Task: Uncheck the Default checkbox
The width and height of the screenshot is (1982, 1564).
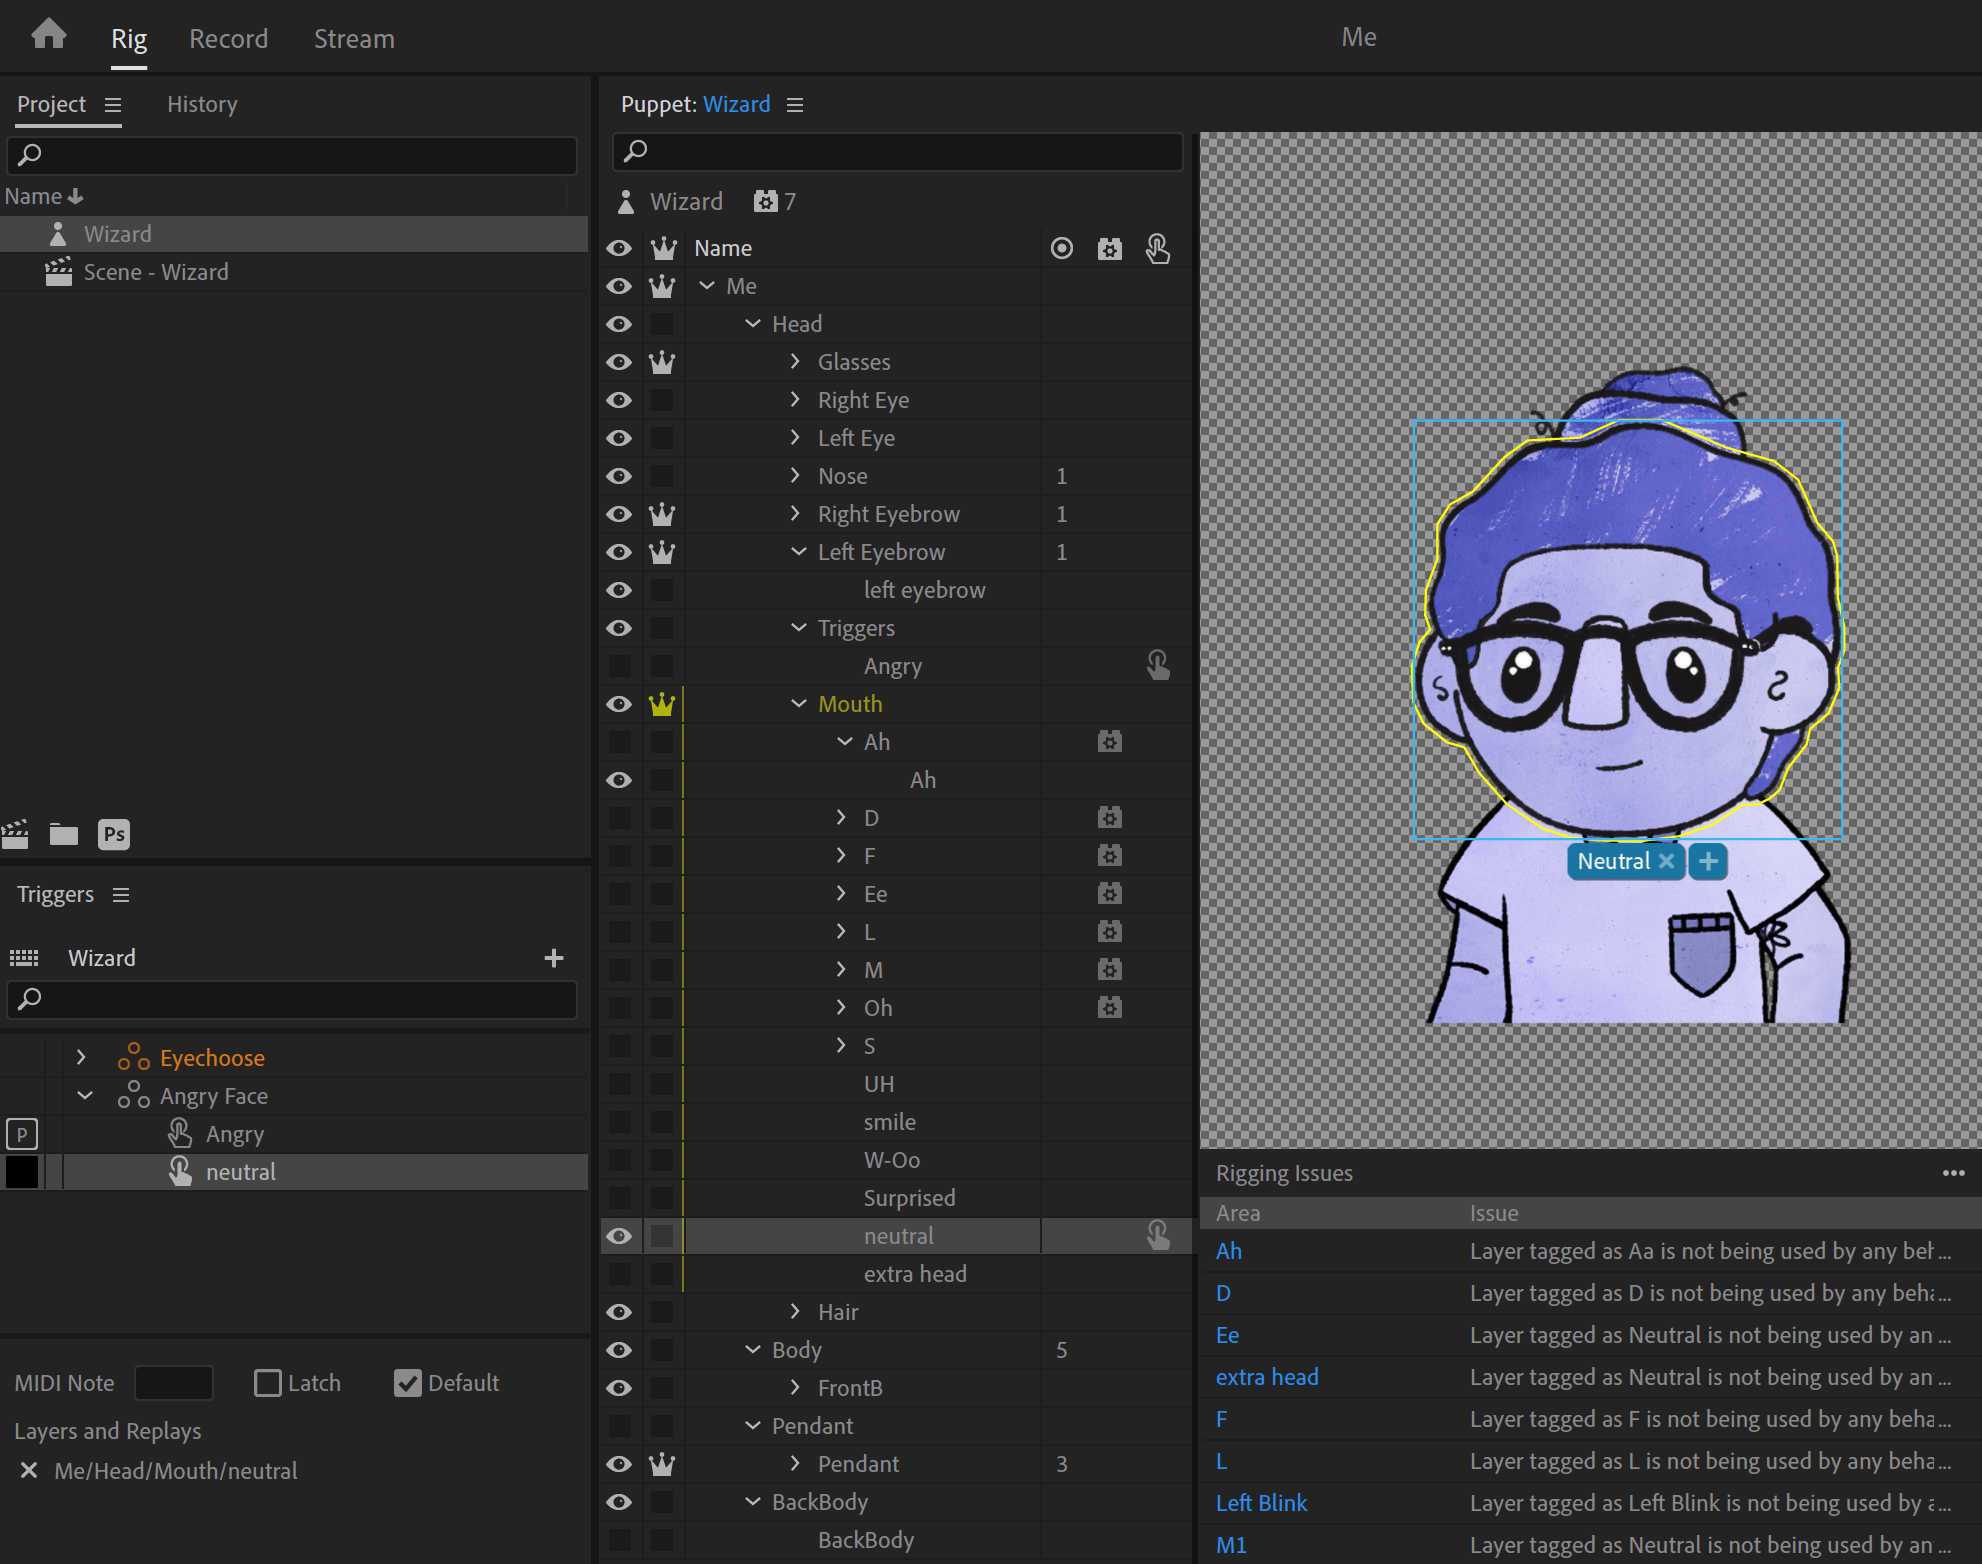Action: [x=408, y=1383]
